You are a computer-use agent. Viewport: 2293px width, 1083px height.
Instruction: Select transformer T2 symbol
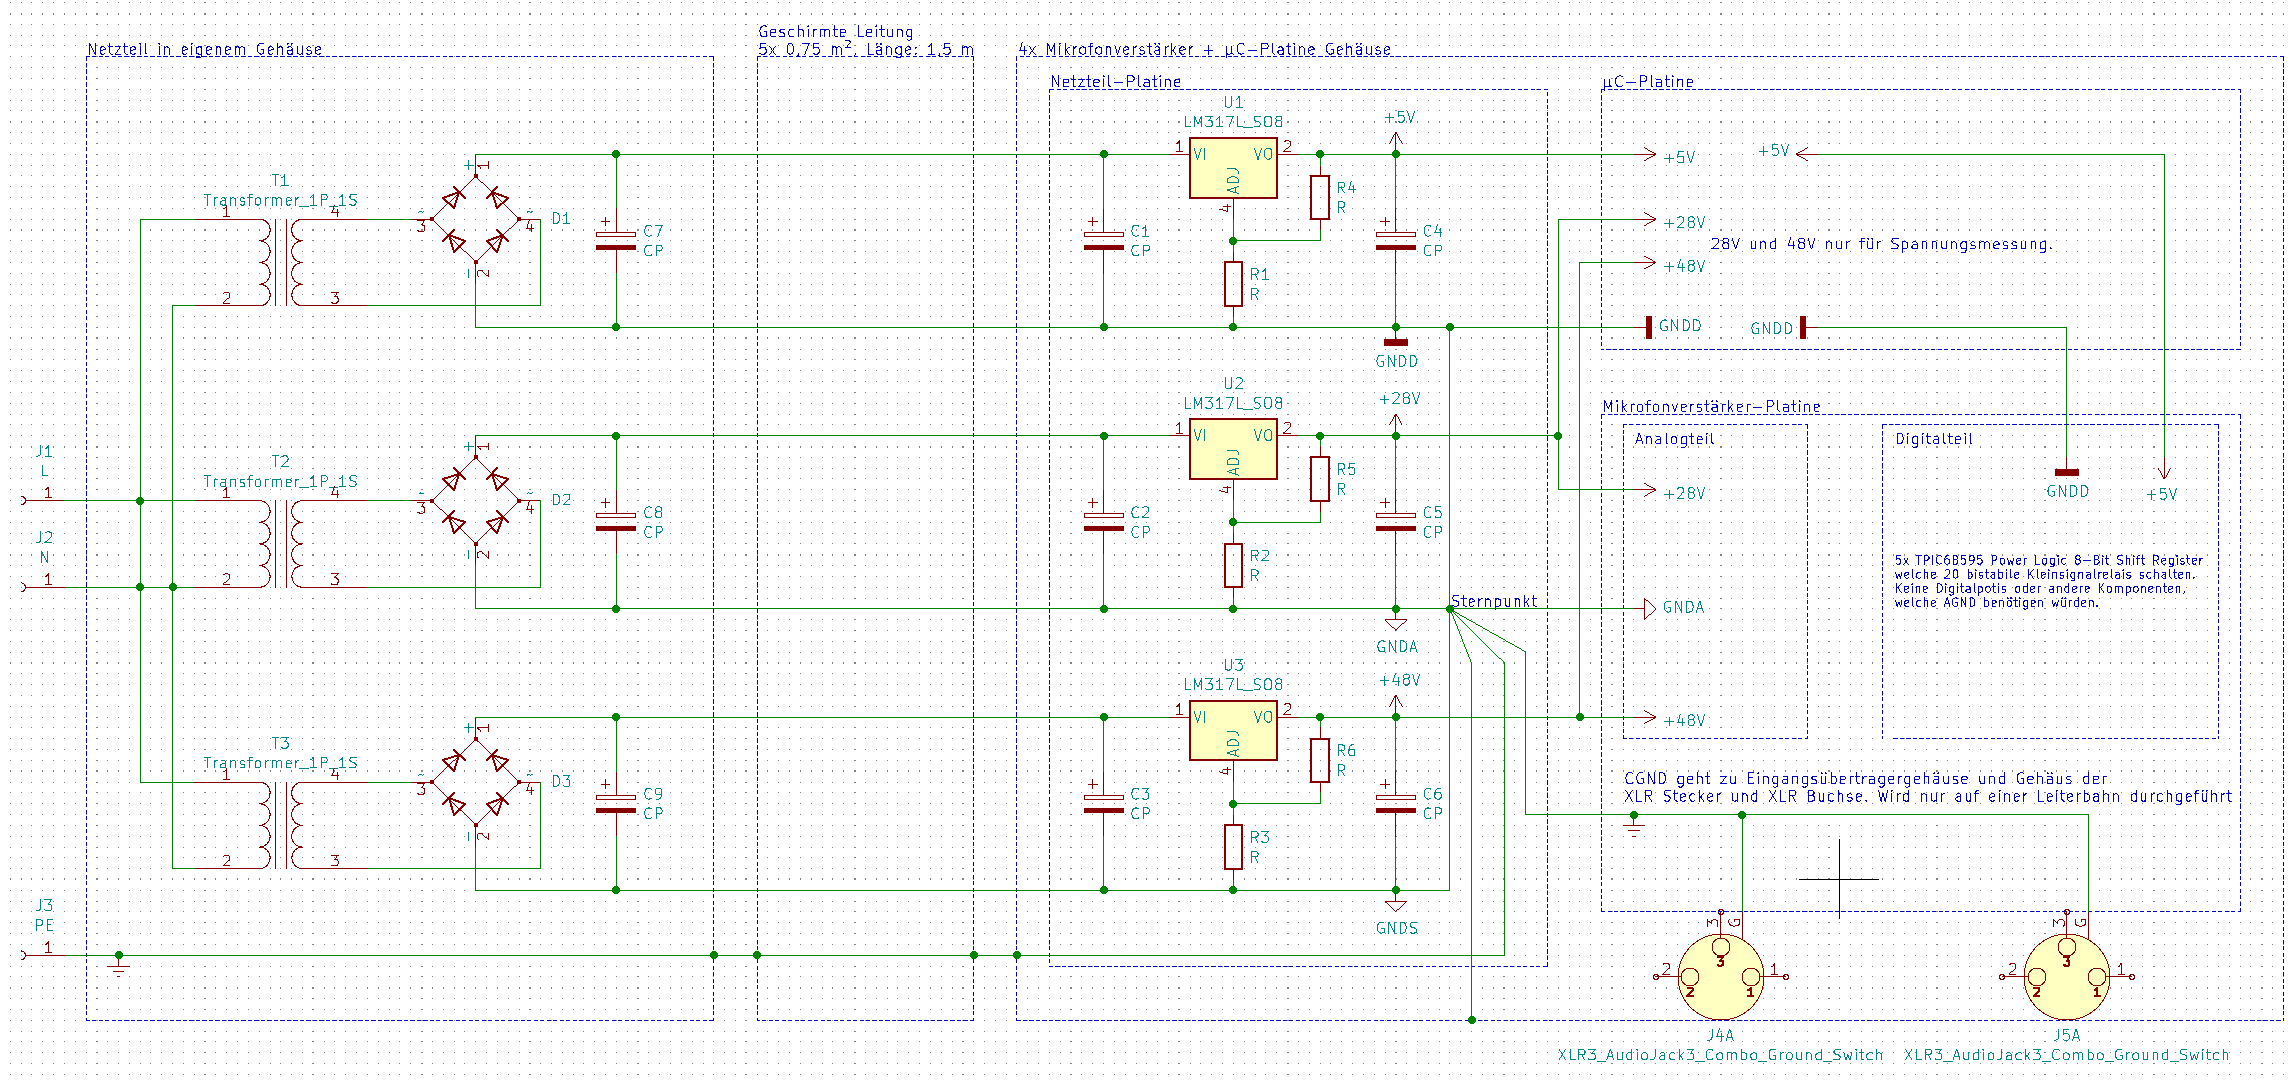click(282, 543)
